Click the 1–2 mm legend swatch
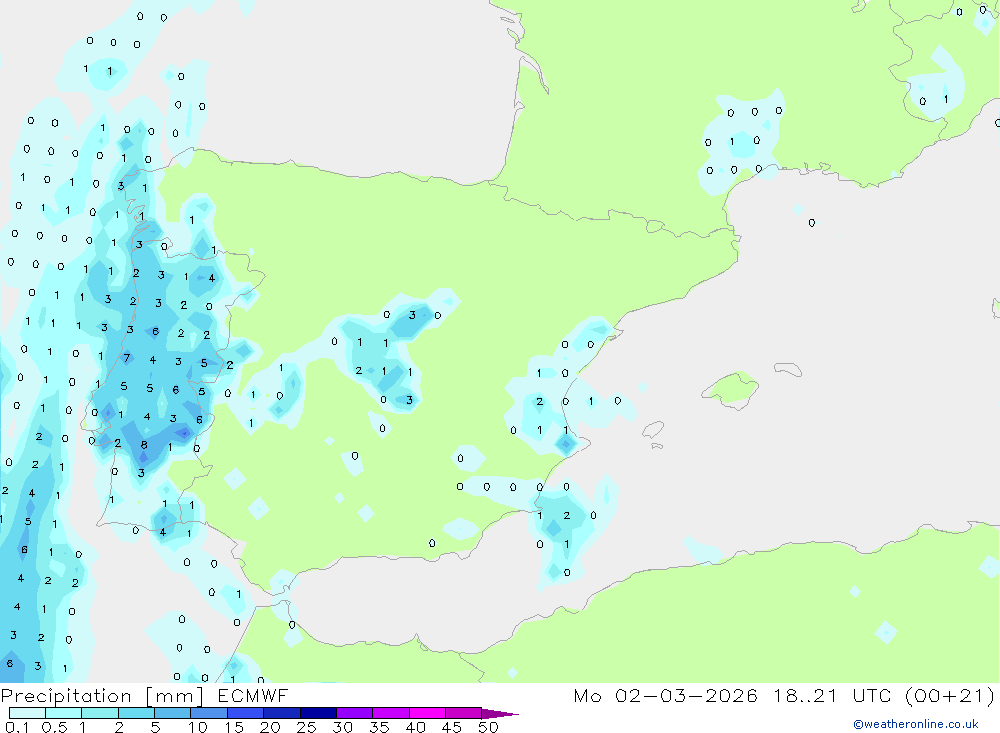This screenshot has height=733, width=1000. [x=100, y=713]
